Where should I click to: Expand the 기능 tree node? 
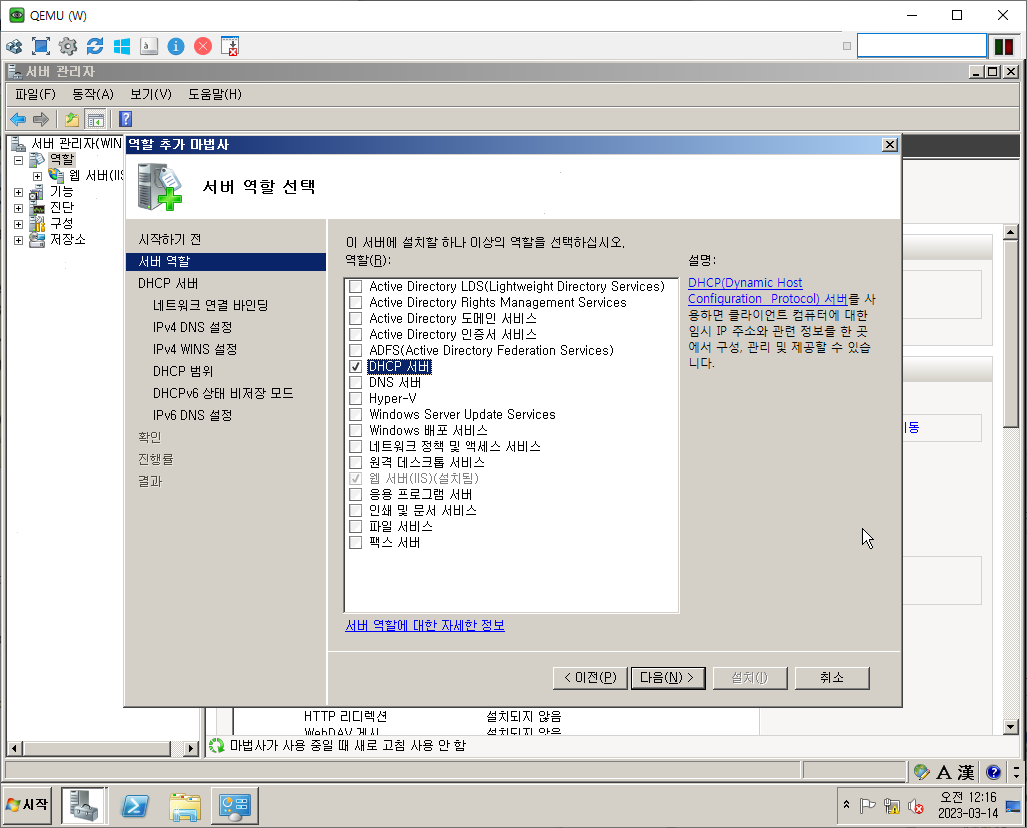coord(18,193)
